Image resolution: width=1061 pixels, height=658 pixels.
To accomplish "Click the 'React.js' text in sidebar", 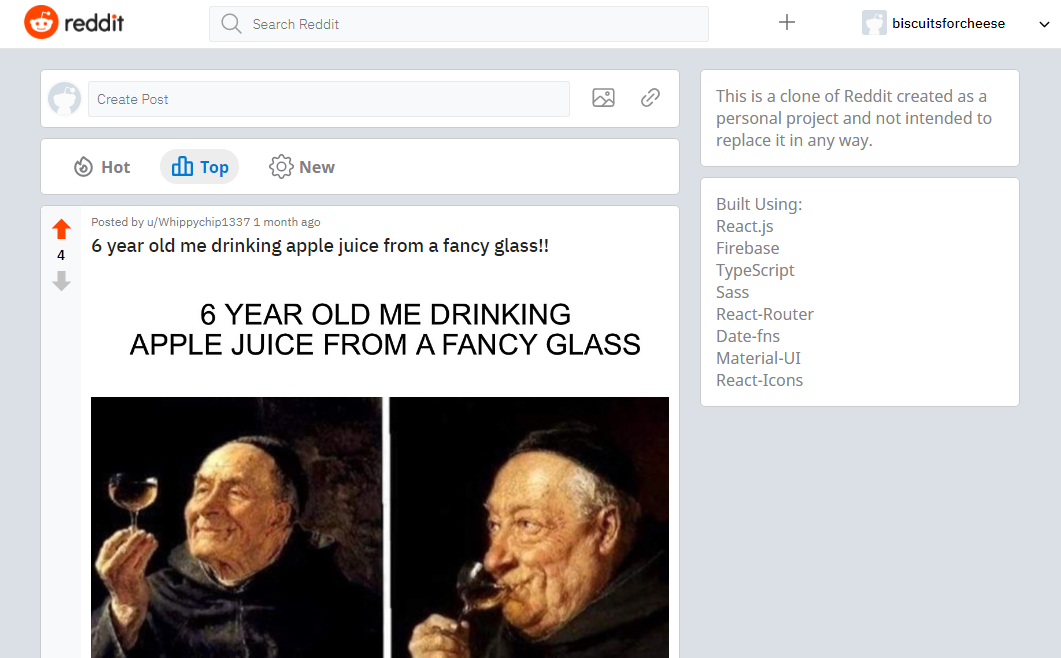I will coord(744,226).
